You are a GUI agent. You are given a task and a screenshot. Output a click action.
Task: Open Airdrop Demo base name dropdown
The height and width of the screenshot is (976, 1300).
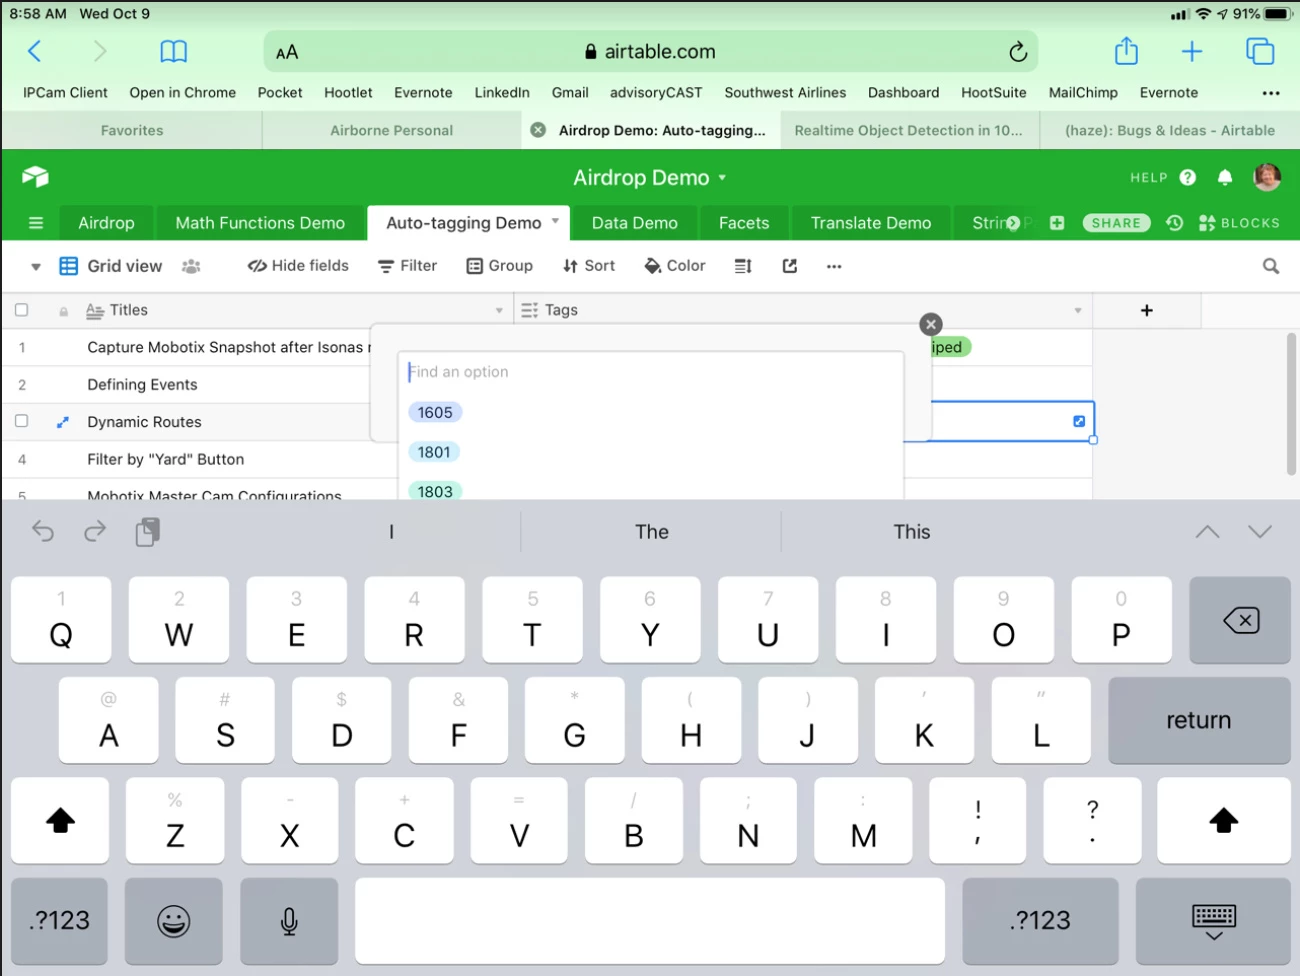[650, 178]
